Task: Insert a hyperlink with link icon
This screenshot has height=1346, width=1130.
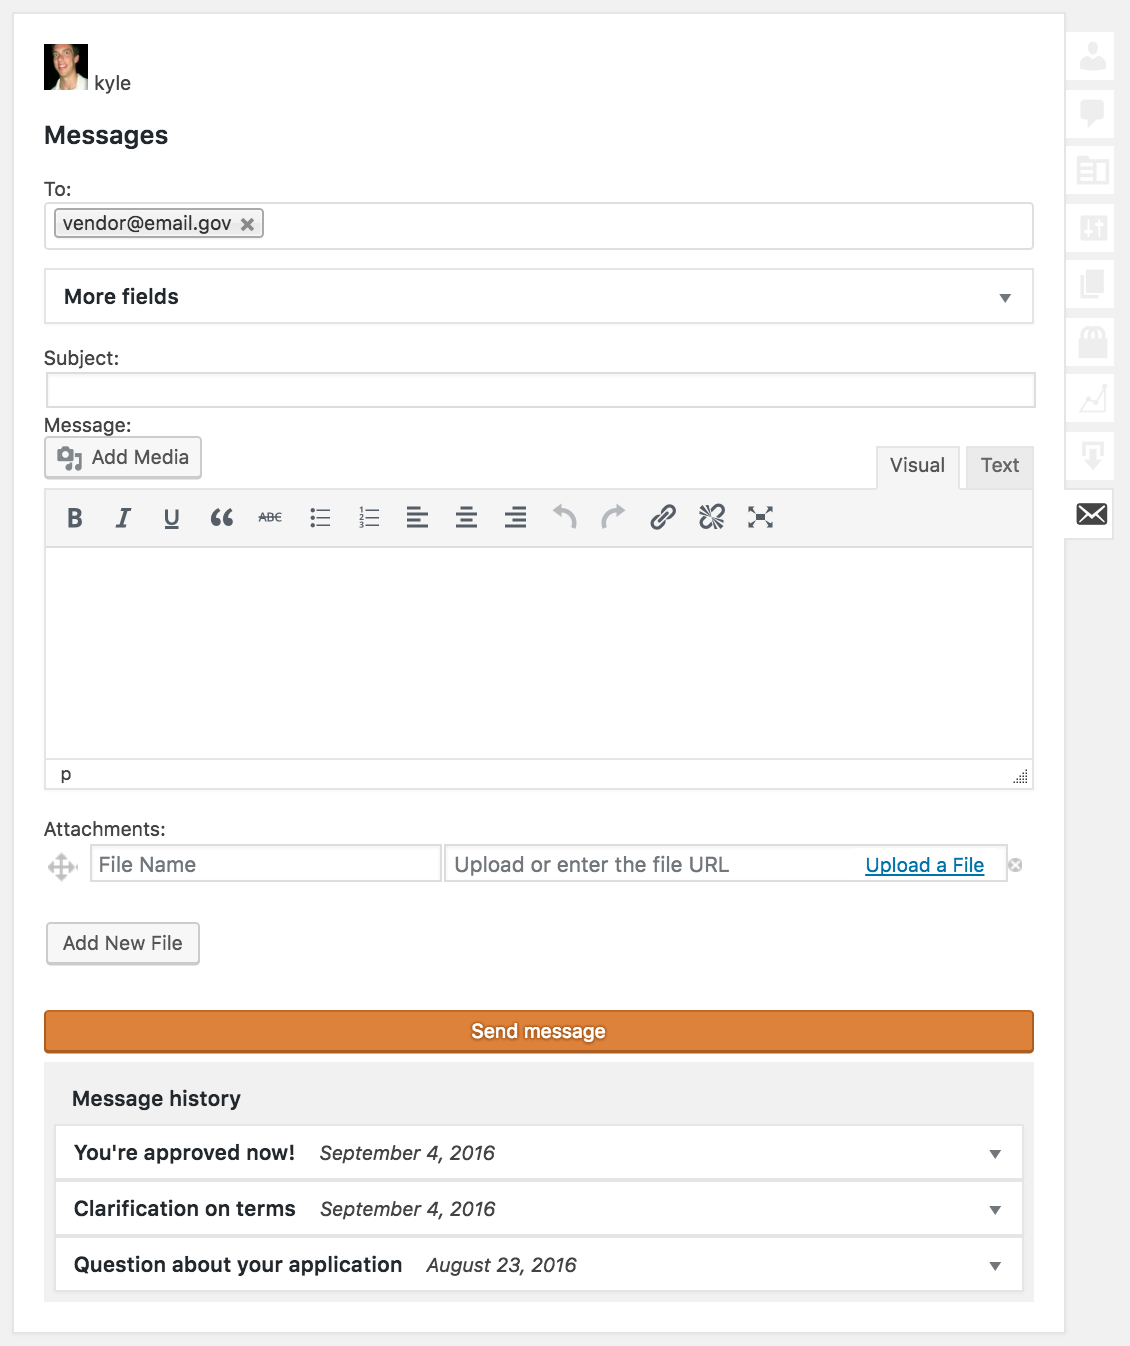Action: pos(663,517)
